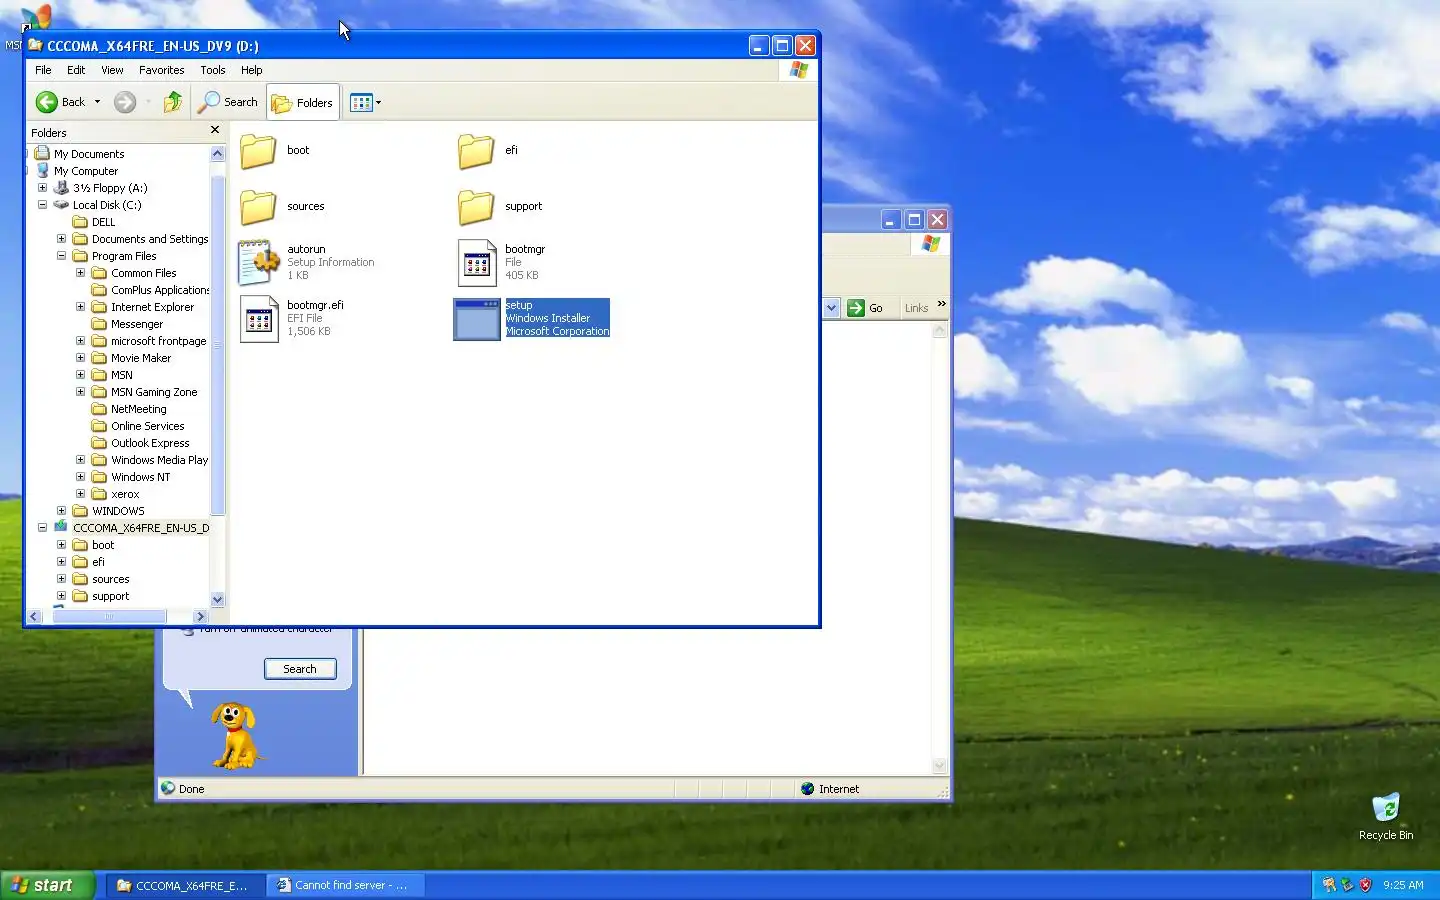Open the Favorites menu
This screenshot has height=900, width=1440.
161,70
